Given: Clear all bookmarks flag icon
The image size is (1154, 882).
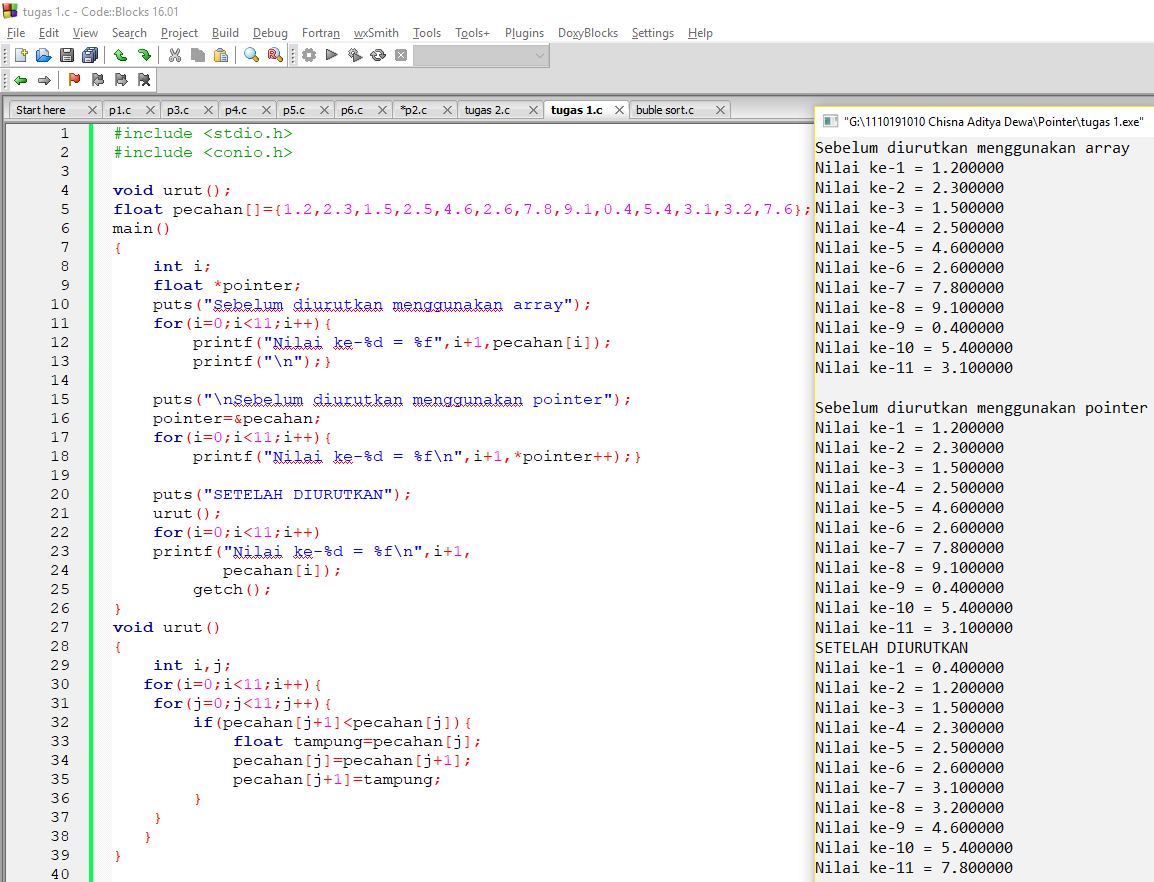Looking at the screenshot, I should (x=144, y=80).
